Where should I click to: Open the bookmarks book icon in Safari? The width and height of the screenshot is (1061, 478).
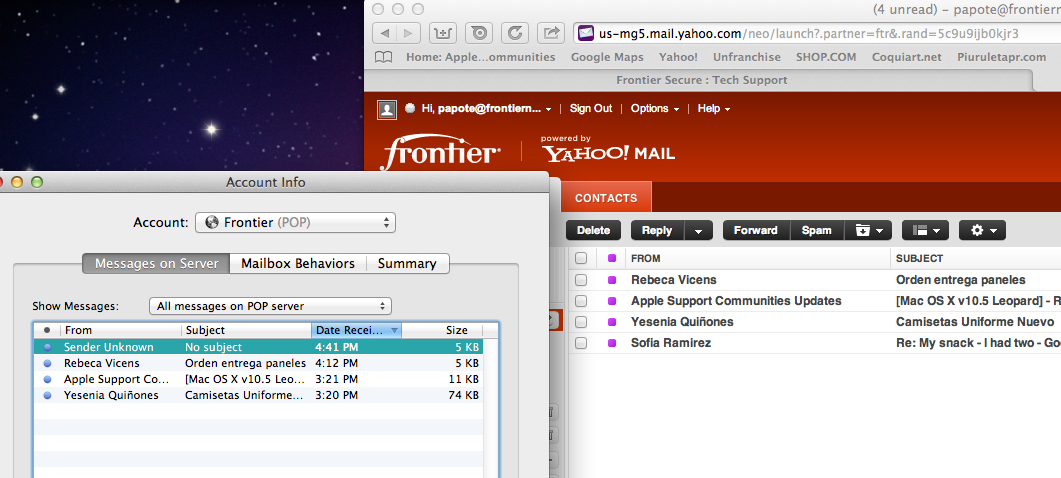pyautogui.click(x=383, y=58)
